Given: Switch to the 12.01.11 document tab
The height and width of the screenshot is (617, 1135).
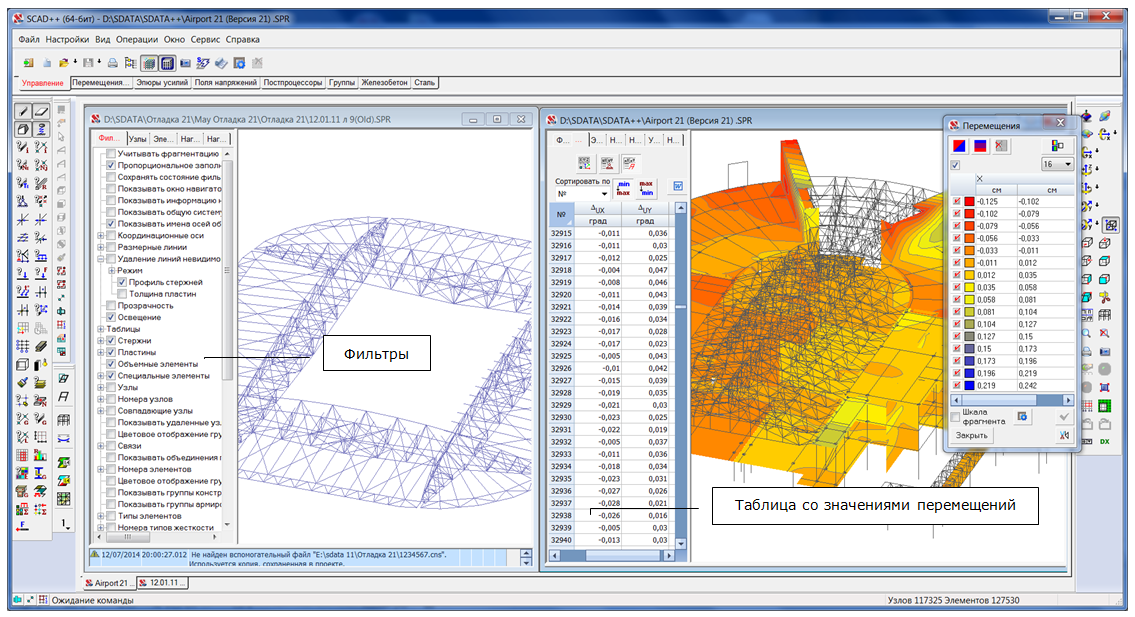Looking at the screenshot, I should [x=164, y=582].
